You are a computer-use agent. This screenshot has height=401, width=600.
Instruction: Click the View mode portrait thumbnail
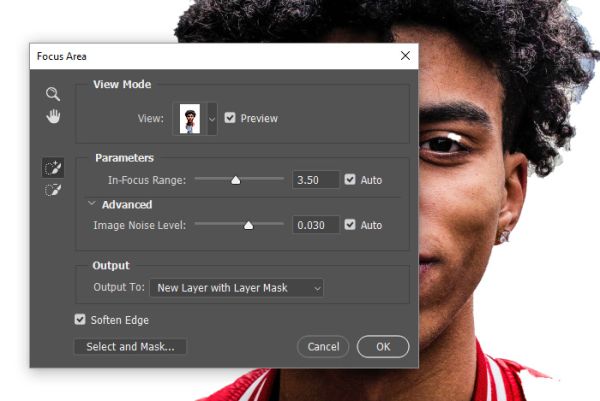[x=190, y=119]
